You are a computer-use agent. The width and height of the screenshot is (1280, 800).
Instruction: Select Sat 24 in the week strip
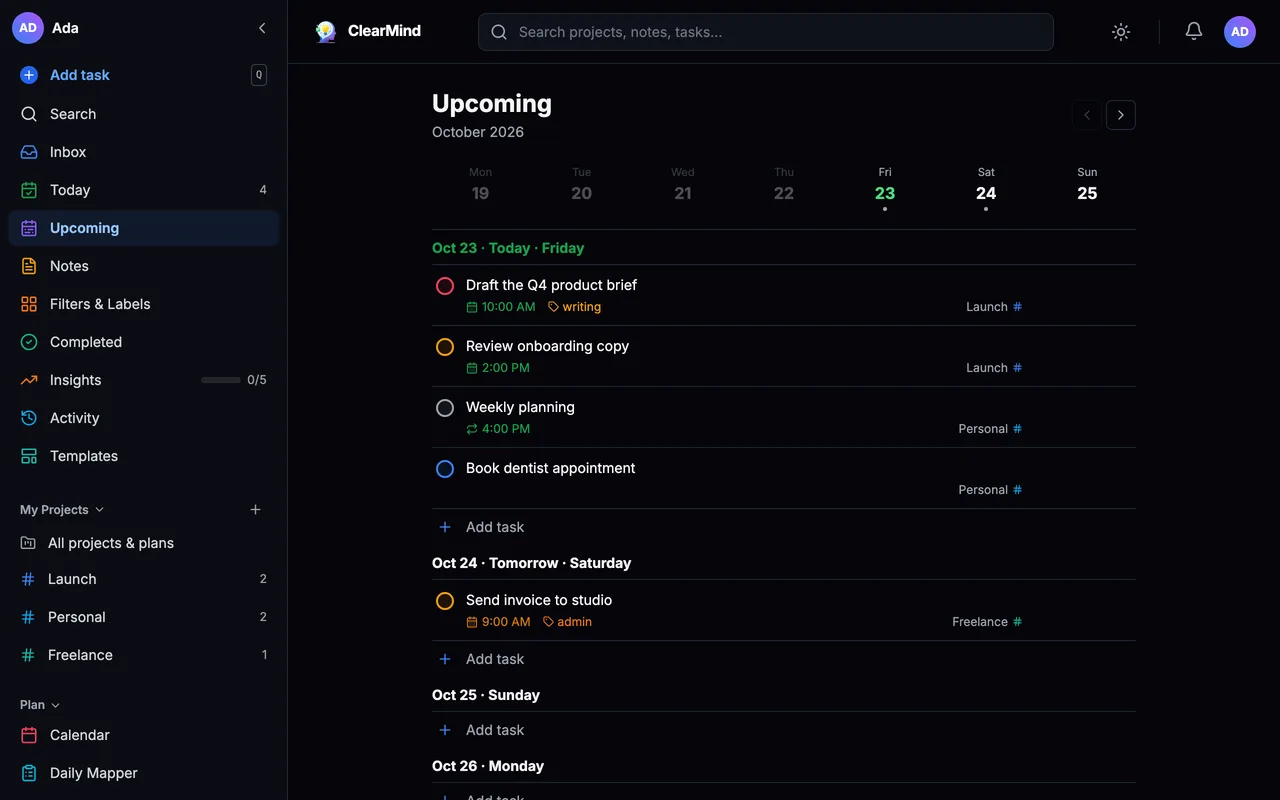(x=986, y=188)
